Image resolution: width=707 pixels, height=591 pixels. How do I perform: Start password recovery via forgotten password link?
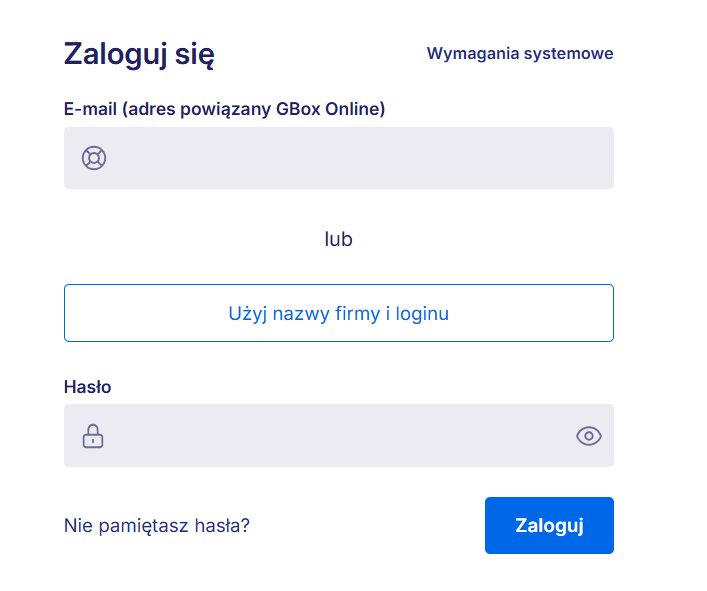pos(156,525)
